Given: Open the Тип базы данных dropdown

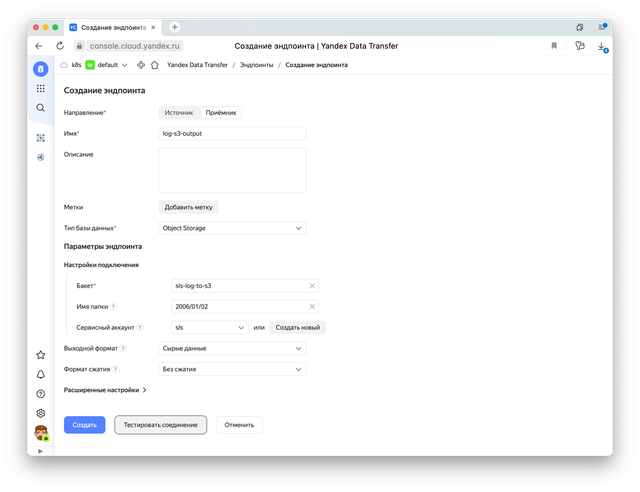Looking at the screenshot, I should (232, 228).
